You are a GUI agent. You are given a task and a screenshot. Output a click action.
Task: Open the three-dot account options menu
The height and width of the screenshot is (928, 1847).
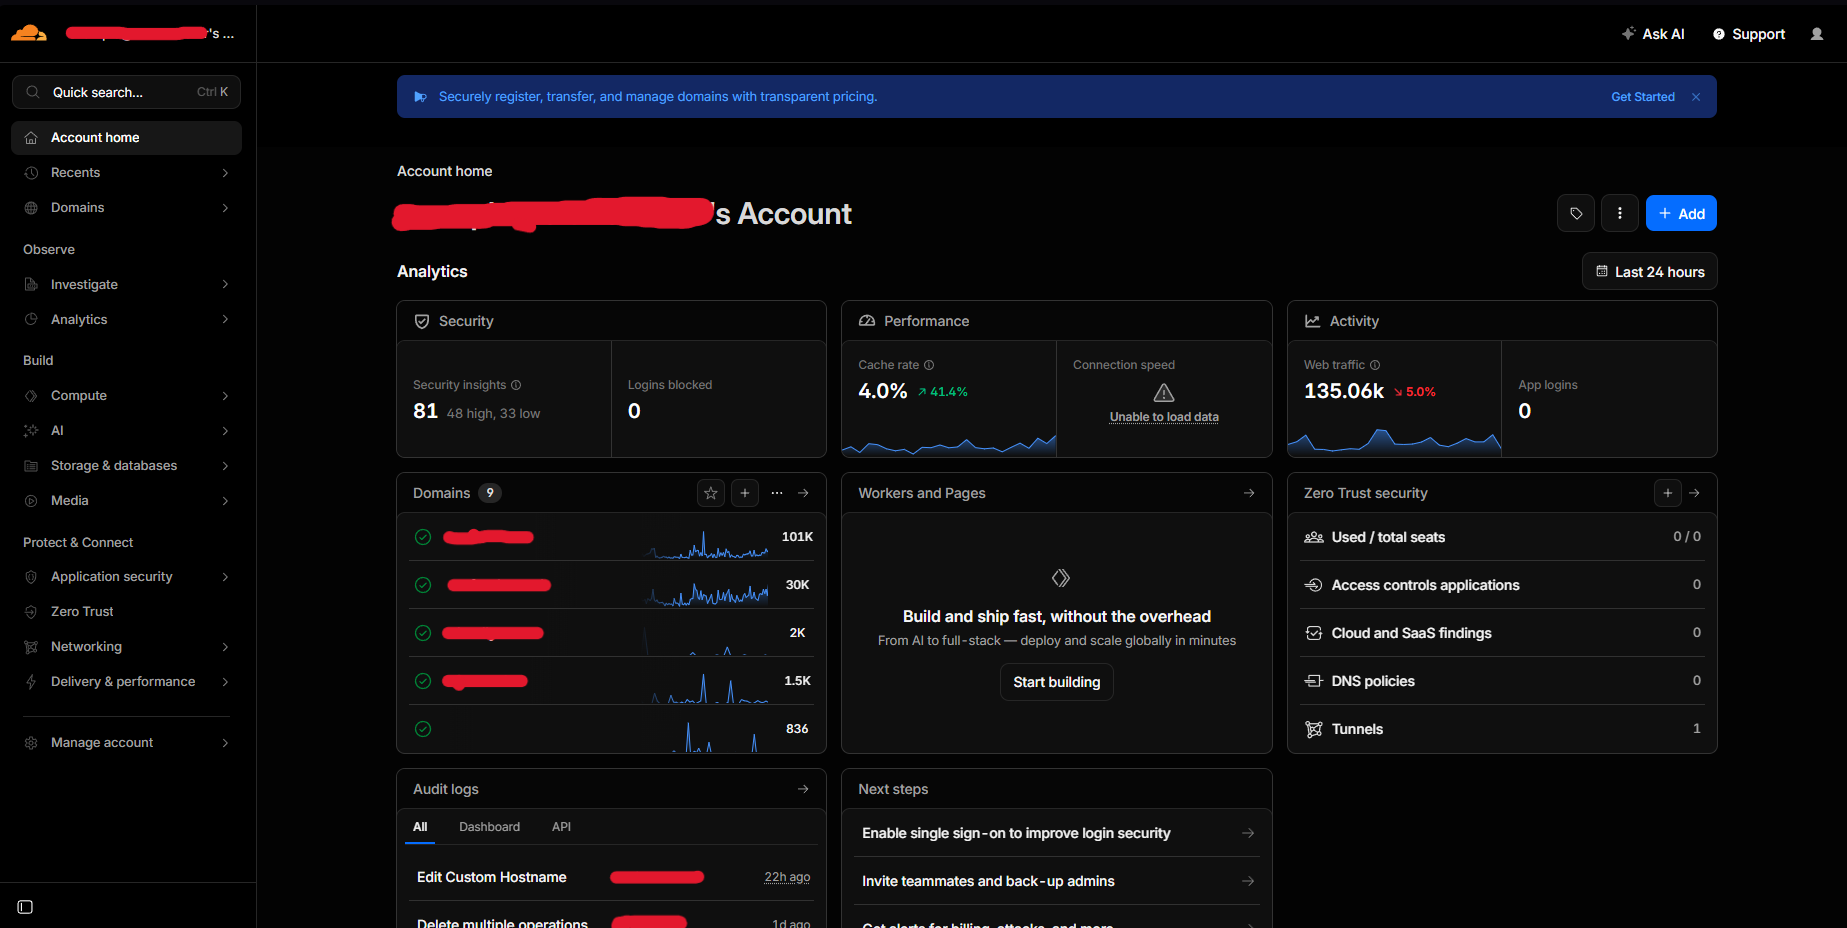[1620, 213]
